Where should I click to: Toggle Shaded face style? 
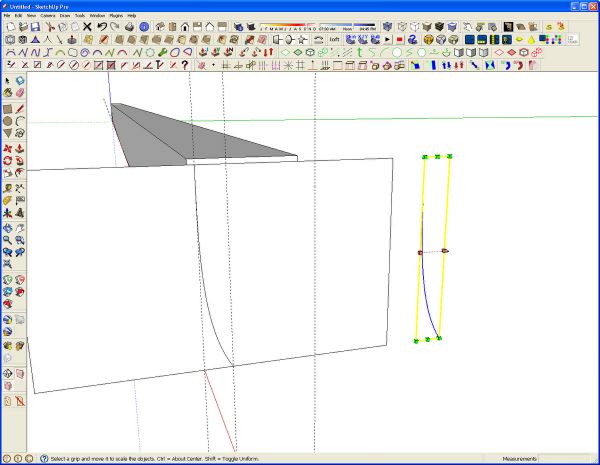427,27
